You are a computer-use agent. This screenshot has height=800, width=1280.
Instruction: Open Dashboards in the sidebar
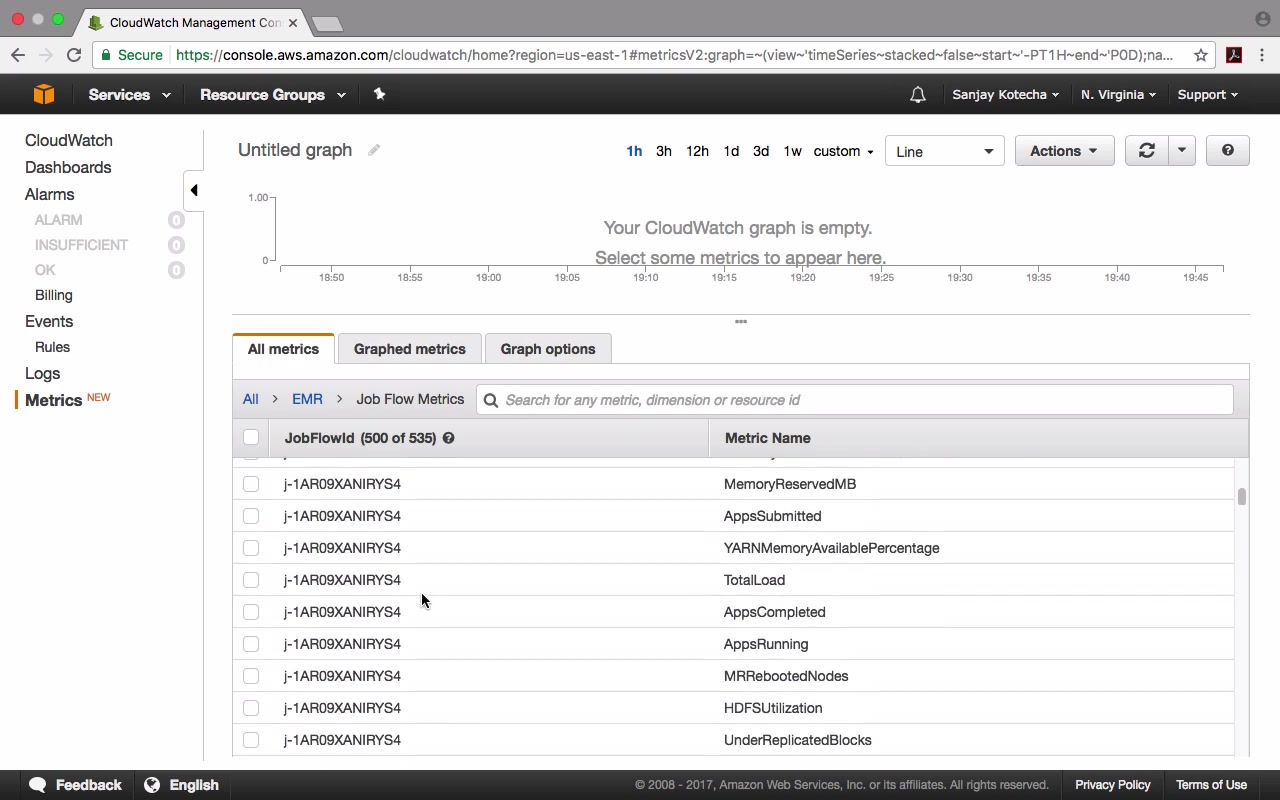pyautogui.click(x=68, y=167)
